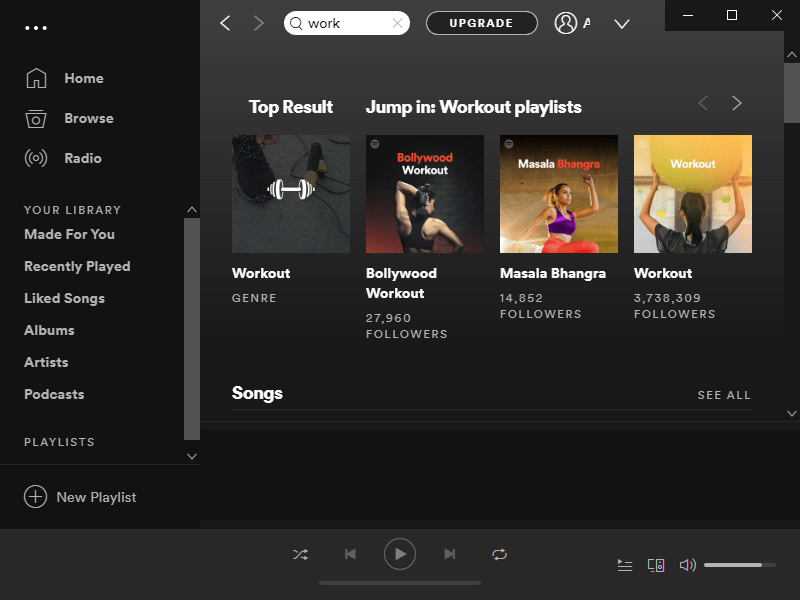
Task: Collapse Your Library with up chevron
Action: pos(192,209)
